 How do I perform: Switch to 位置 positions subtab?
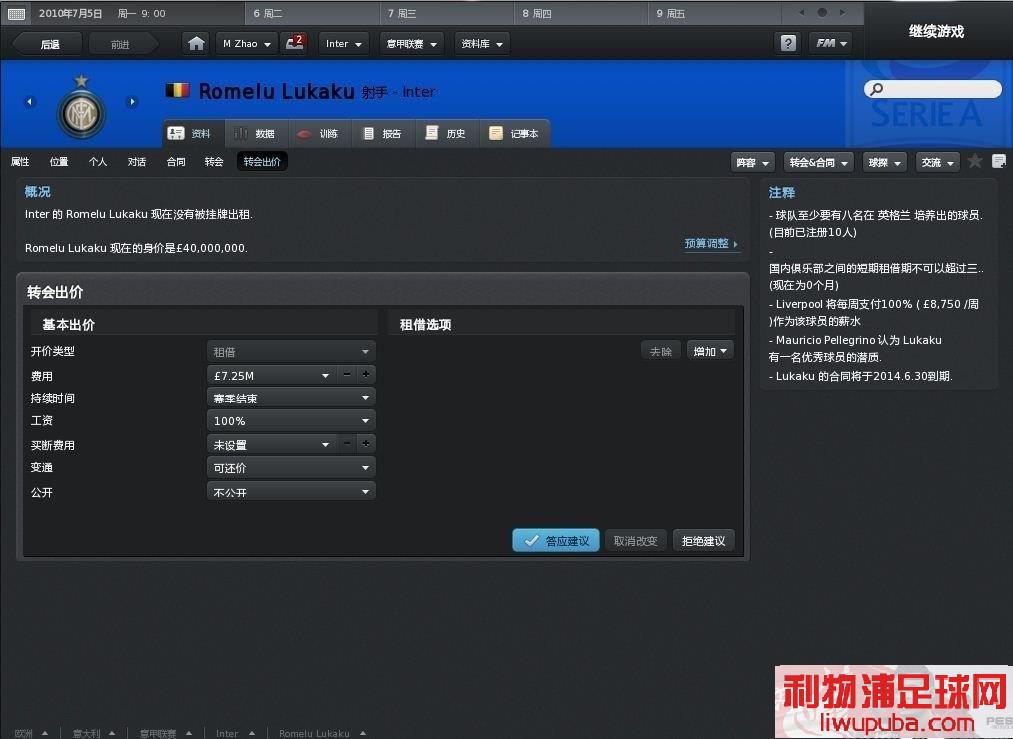pos(59,161)
